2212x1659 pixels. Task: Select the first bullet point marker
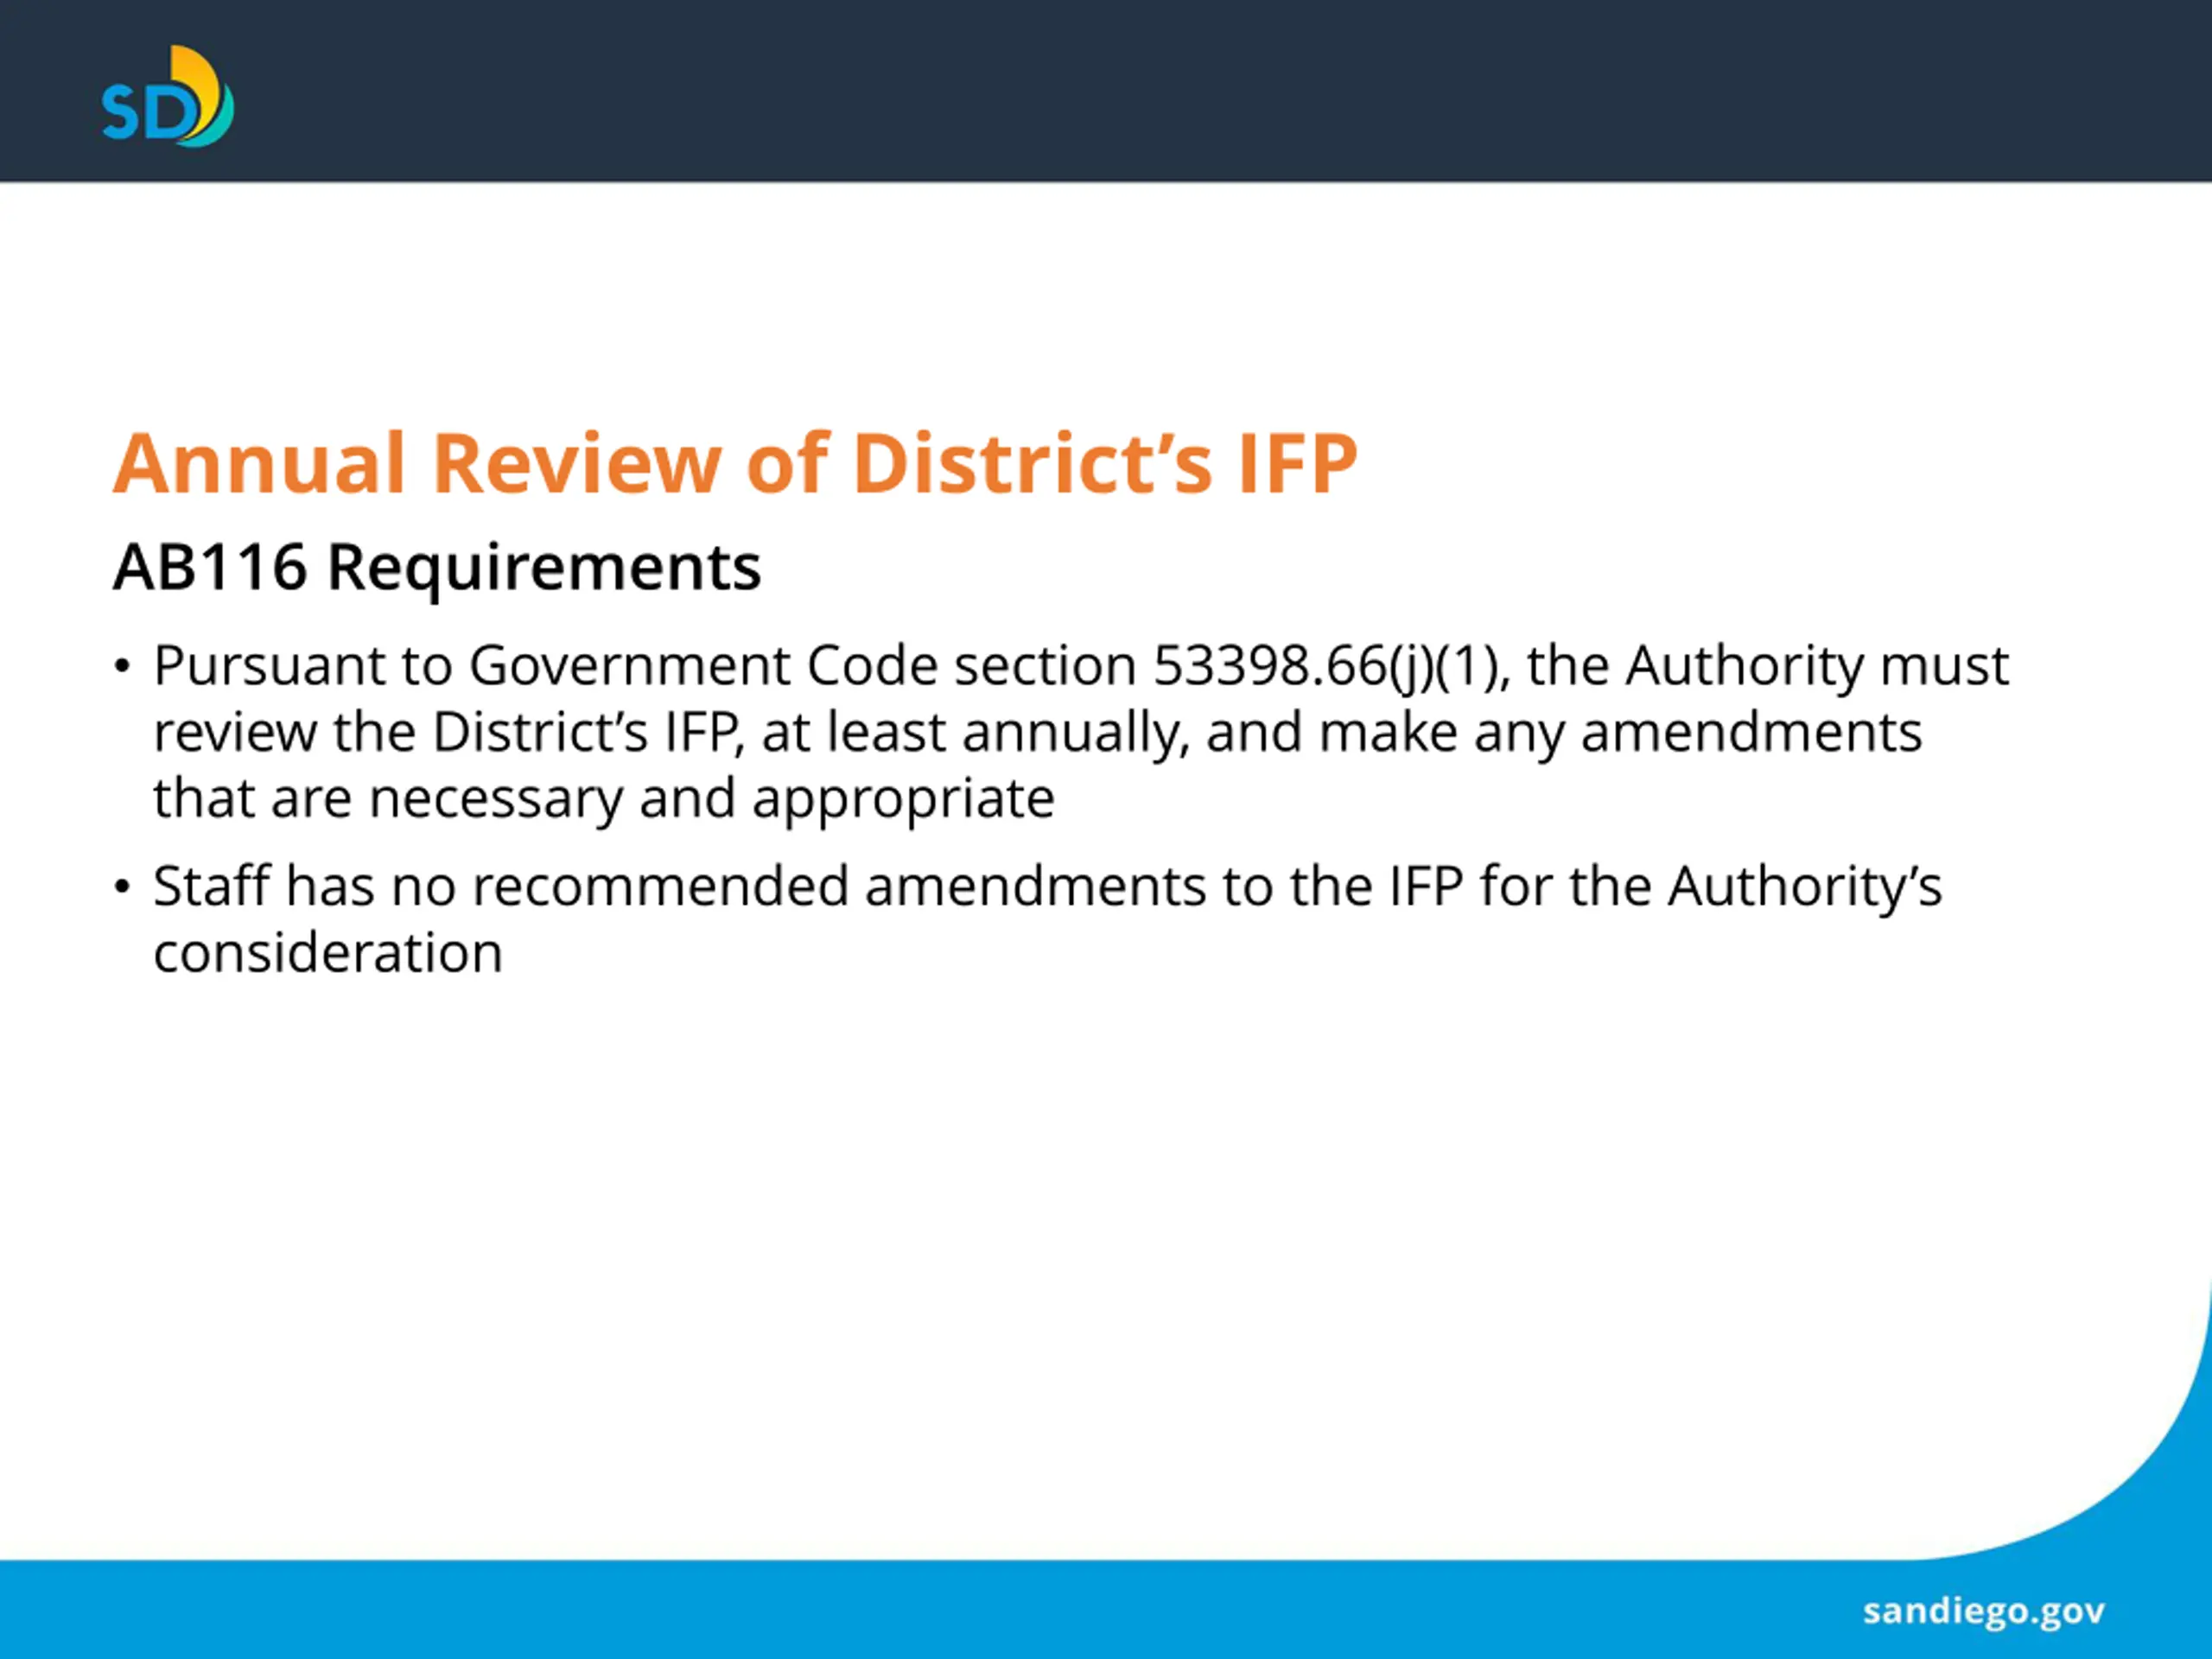[x=122, y=667]
